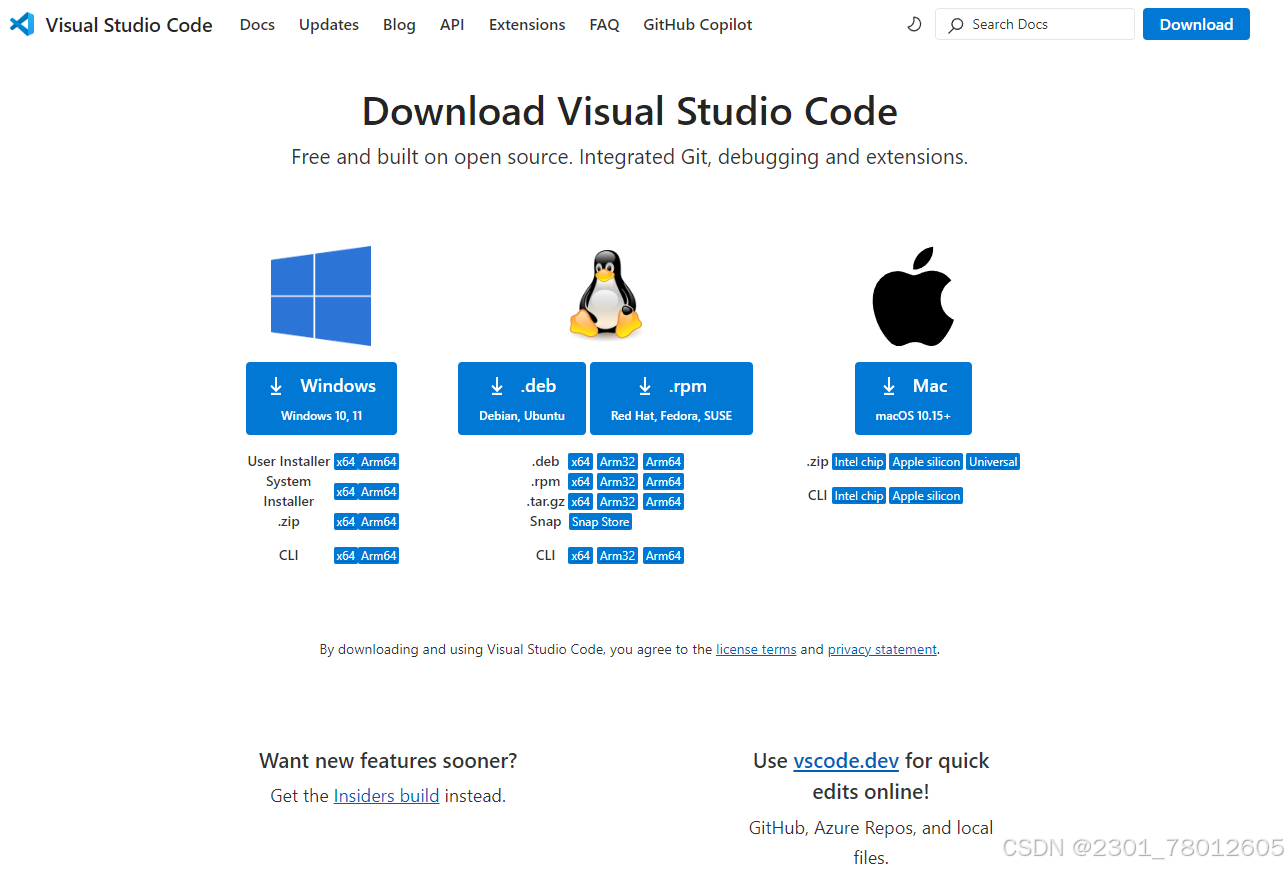Get the Linux .tar.gz x64 archive
The height and width of the screenshot is (869, 1288).
581,502
